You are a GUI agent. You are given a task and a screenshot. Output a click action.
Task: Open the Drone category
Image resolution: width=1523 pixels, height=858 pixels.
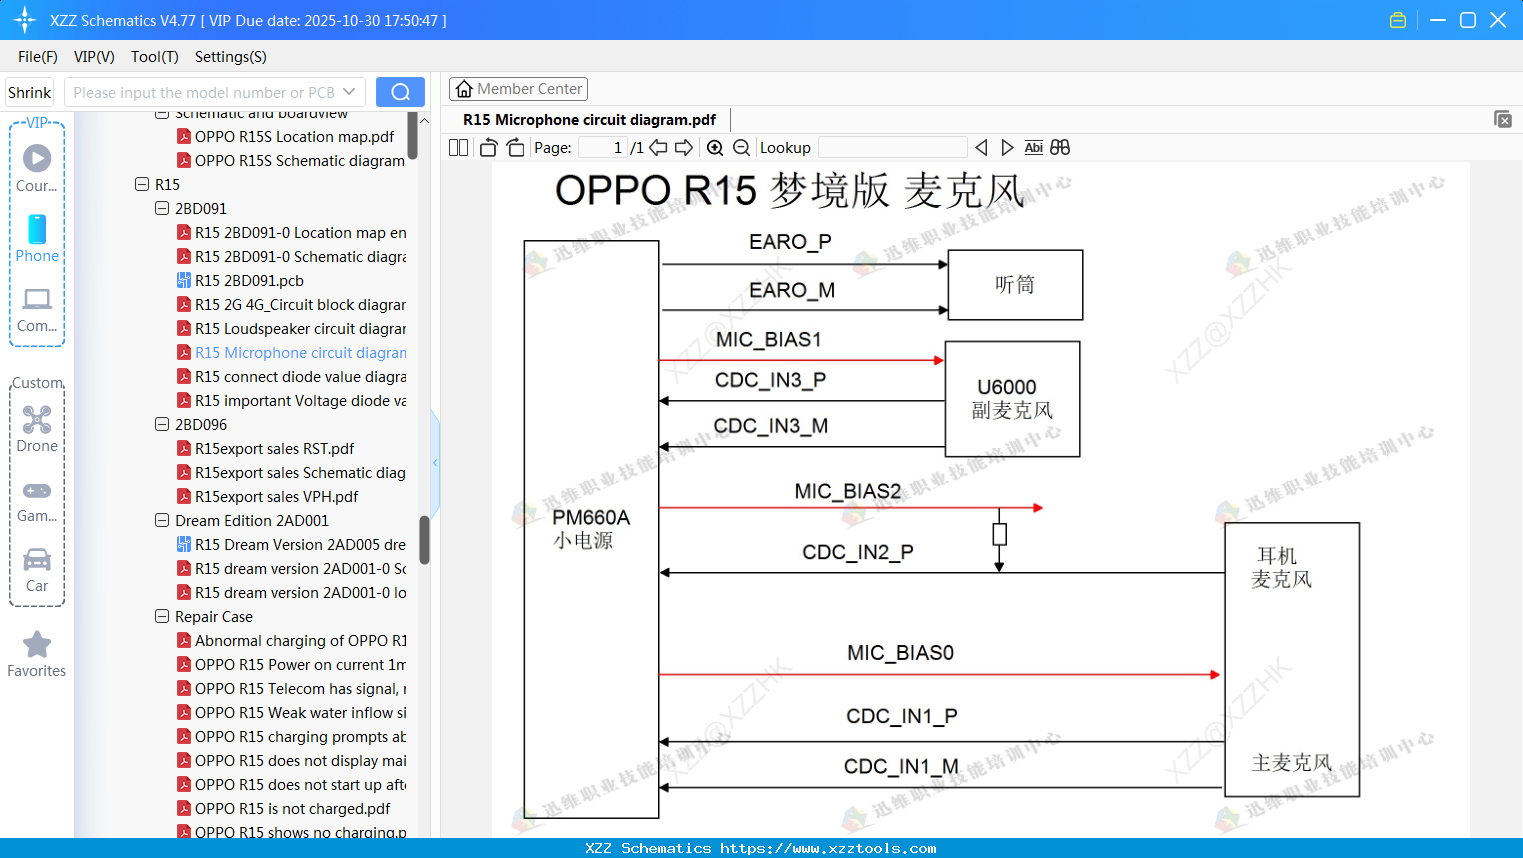pos(37,429)
